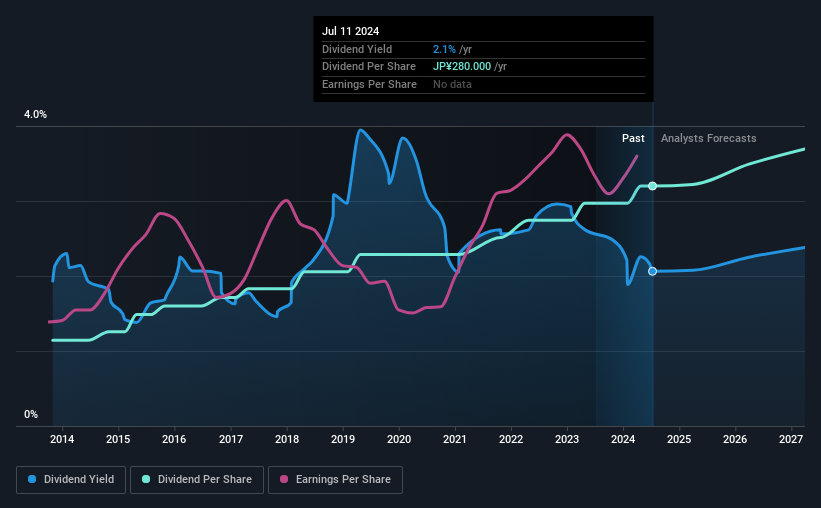
Task: Click the 2014 x-axis label
Action: coord(62,439)
